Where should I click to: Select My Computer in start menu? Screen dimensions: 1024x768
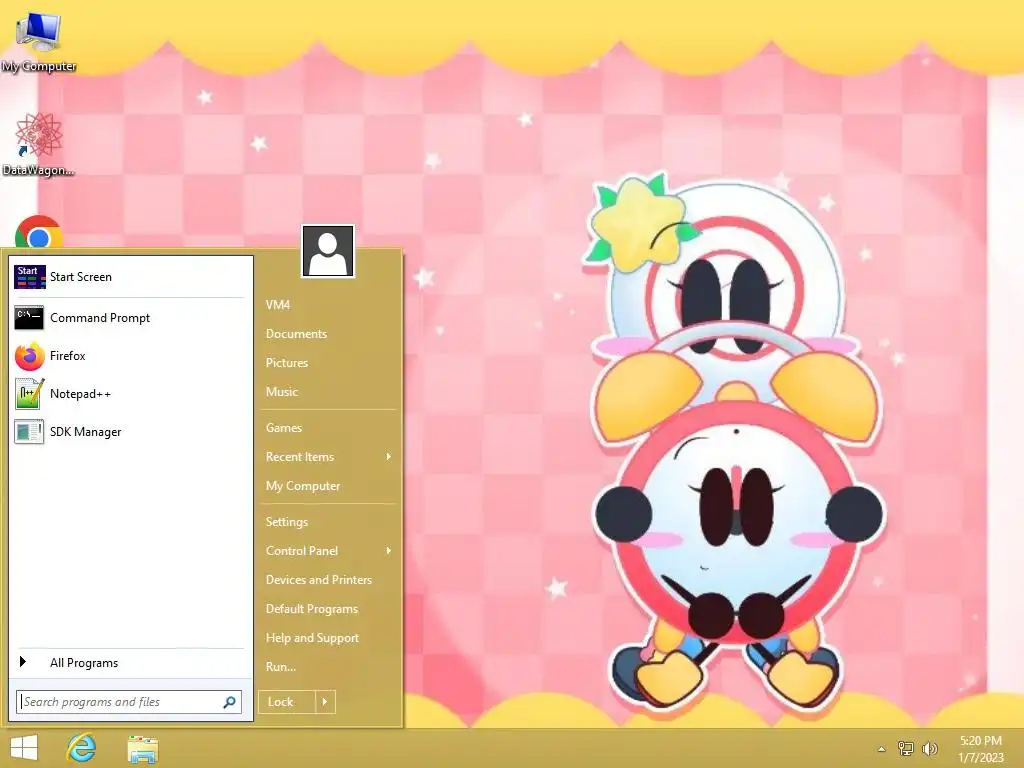303,486
